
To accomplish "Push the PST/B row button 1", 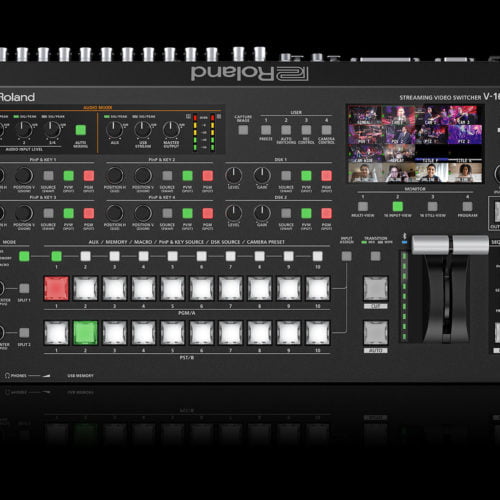I will pos(56,333).
